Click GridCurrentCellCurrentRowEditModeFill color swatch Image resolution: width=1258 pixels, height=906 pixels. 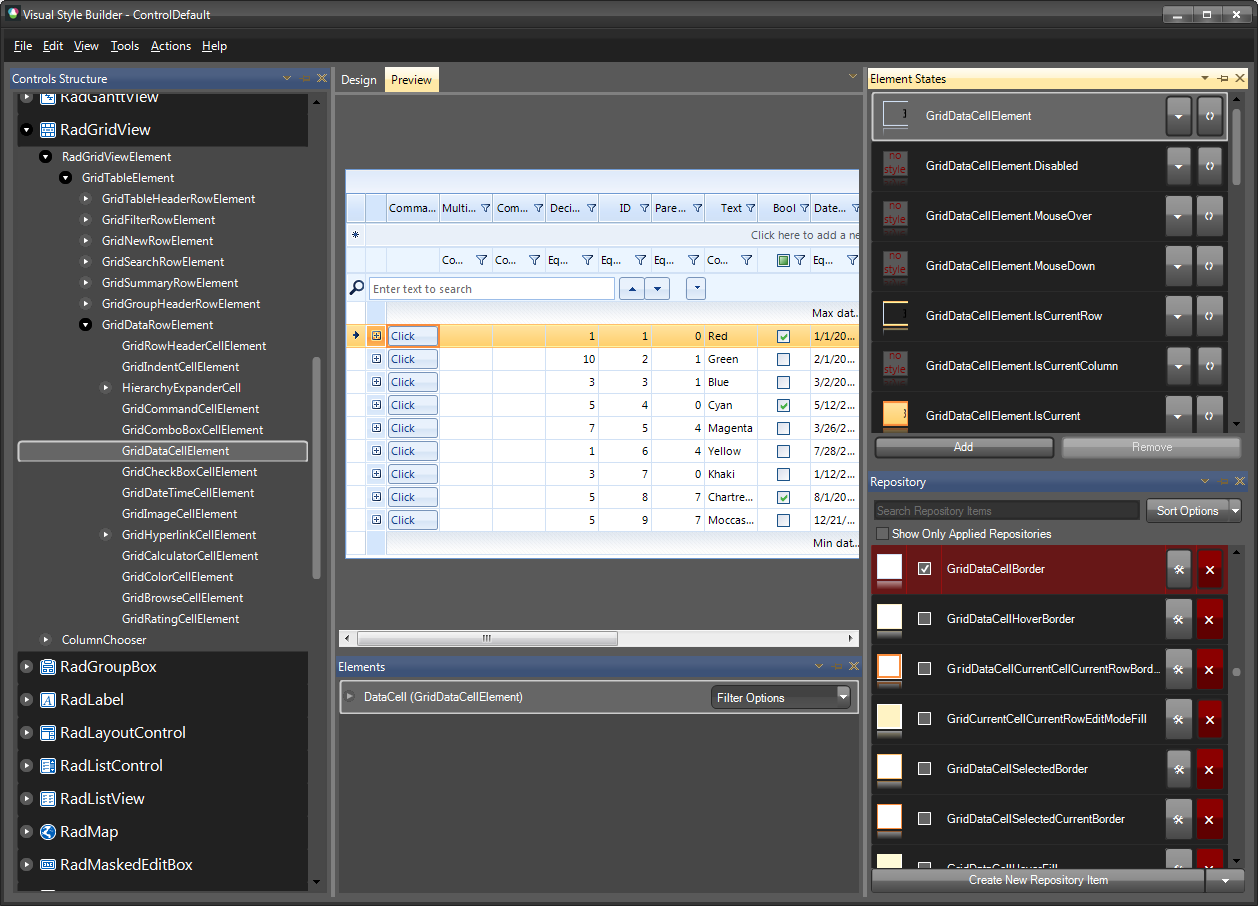point(889,719)
